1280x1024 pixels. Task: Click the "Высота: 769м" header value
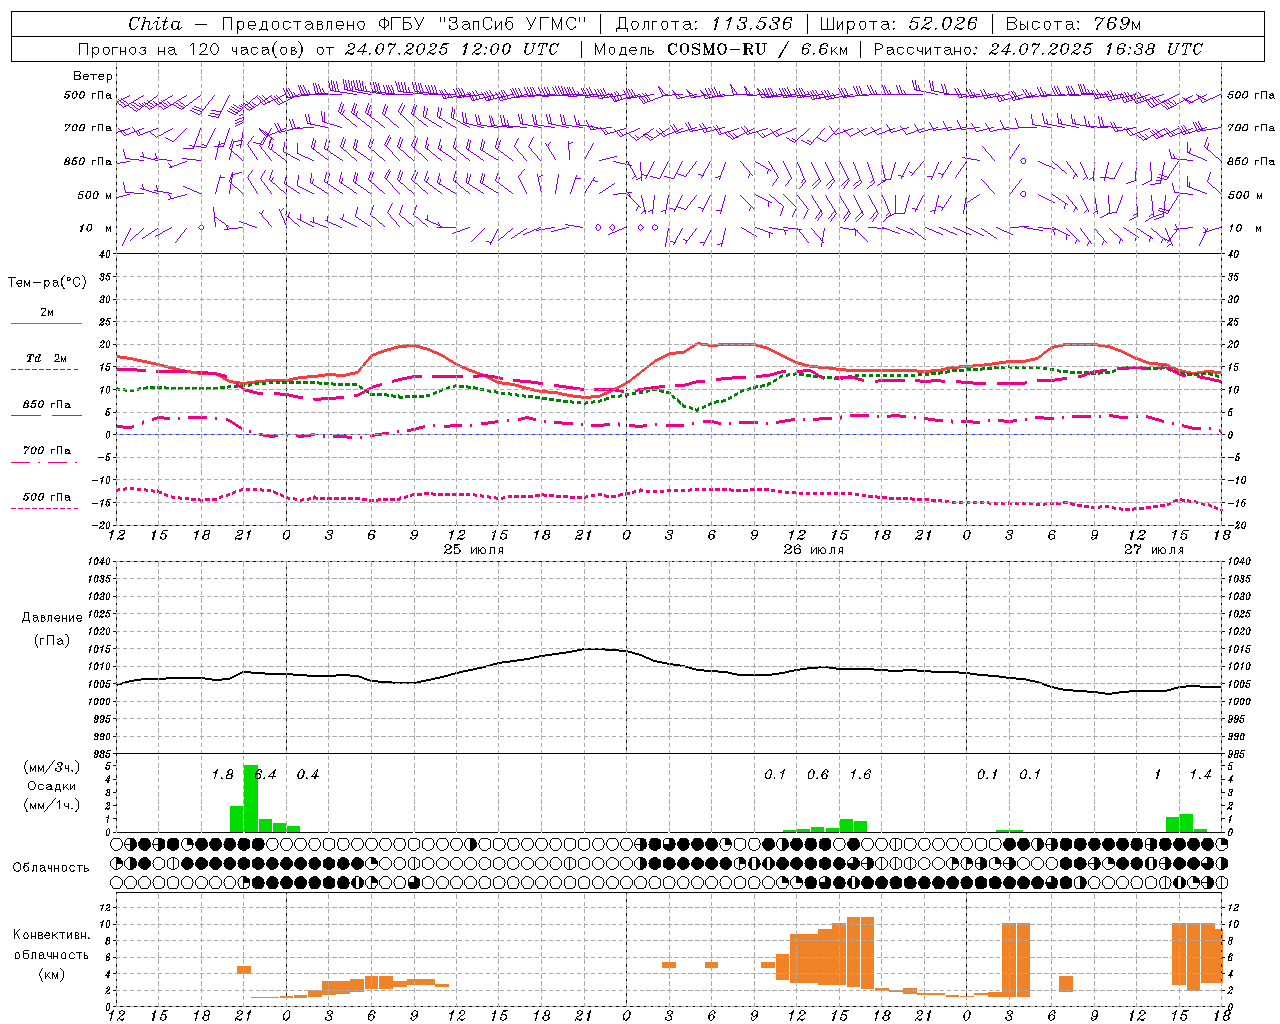coord(1073,24)
